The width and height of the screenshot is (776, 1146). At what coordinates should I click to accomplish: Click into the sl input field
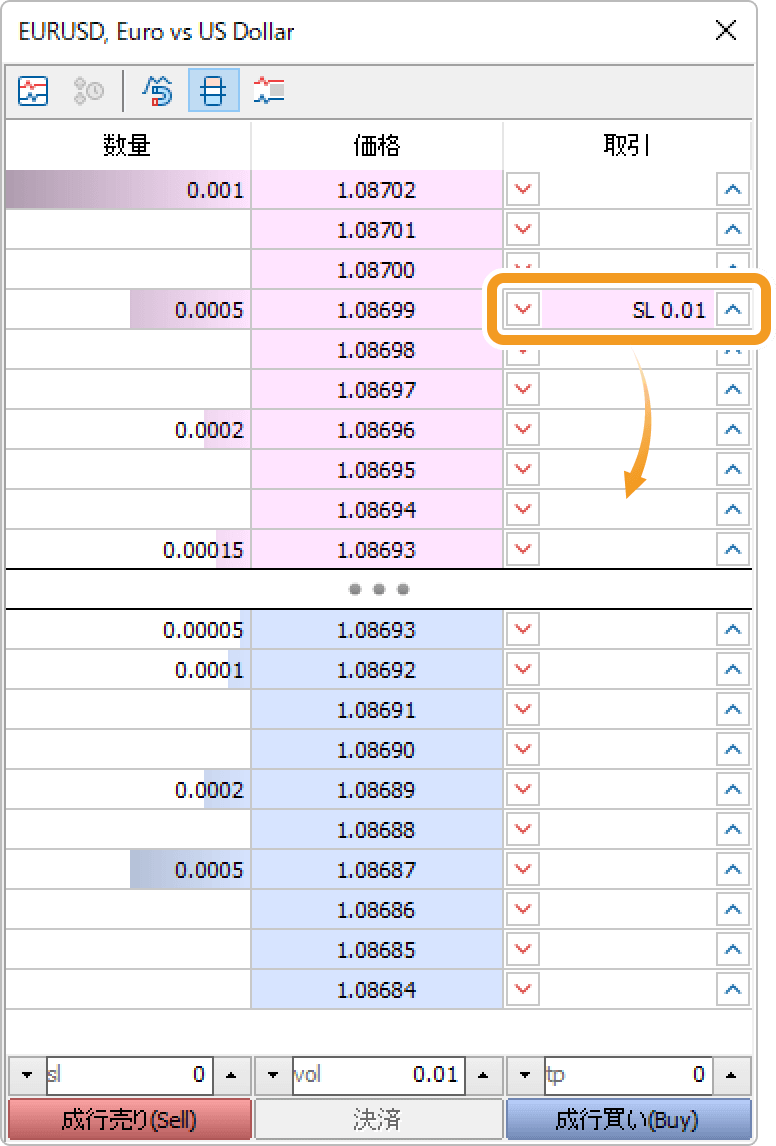coord(129,1075)
